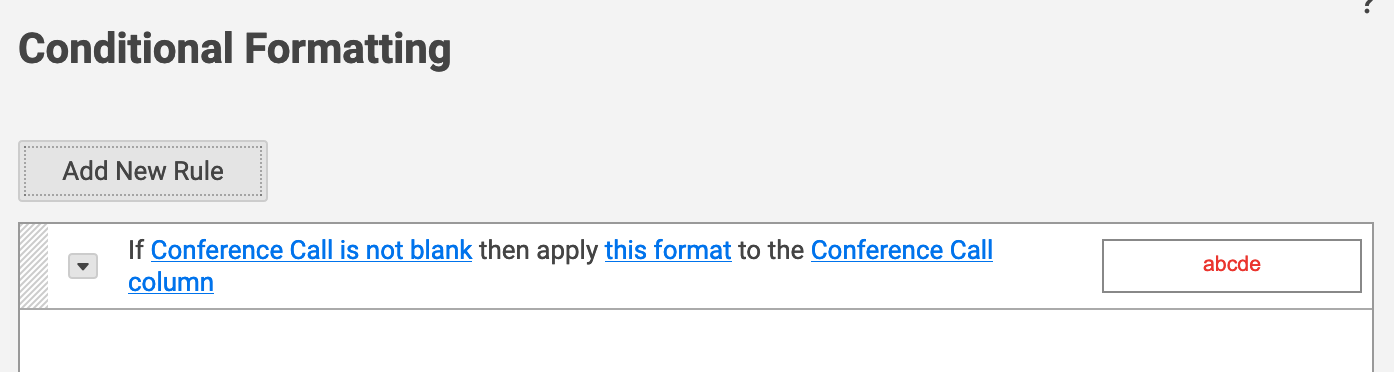The image size is (1394, 372).
Task: Click the 'this format' link
Action: pos(668,250)
